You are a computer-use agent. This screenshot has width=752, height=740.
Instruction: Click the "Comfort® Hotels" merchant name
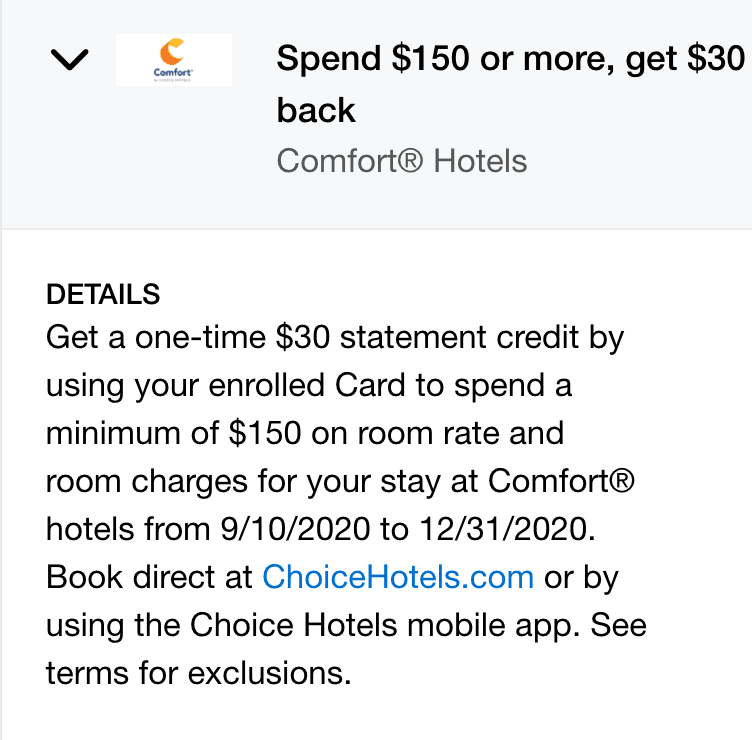401,161
